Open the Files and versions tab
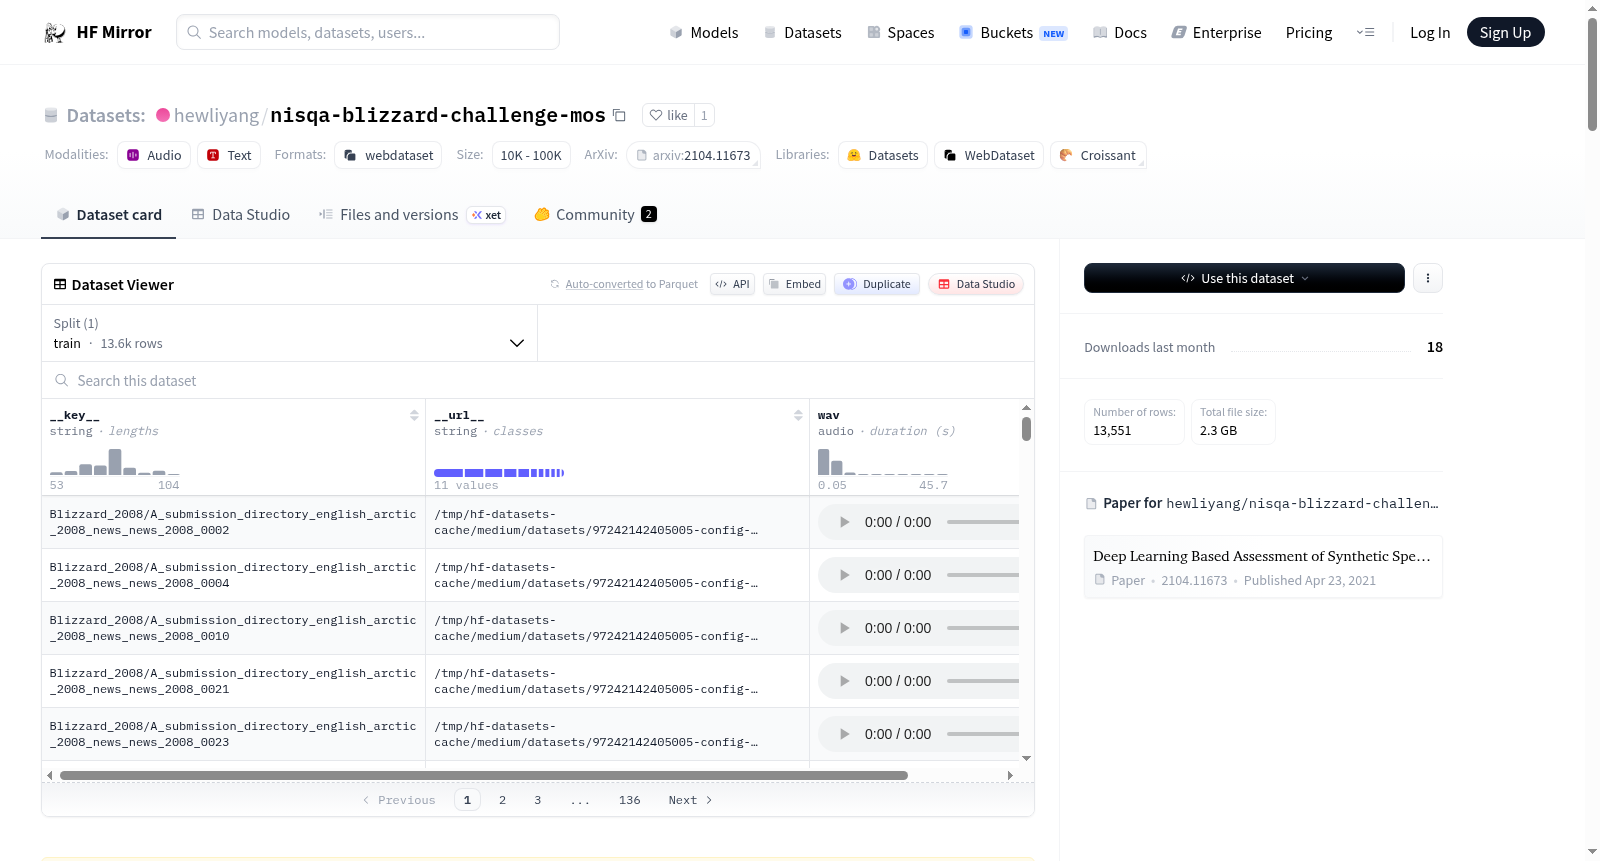This screenshot has width=1600, height=861. tap(411, 214)
